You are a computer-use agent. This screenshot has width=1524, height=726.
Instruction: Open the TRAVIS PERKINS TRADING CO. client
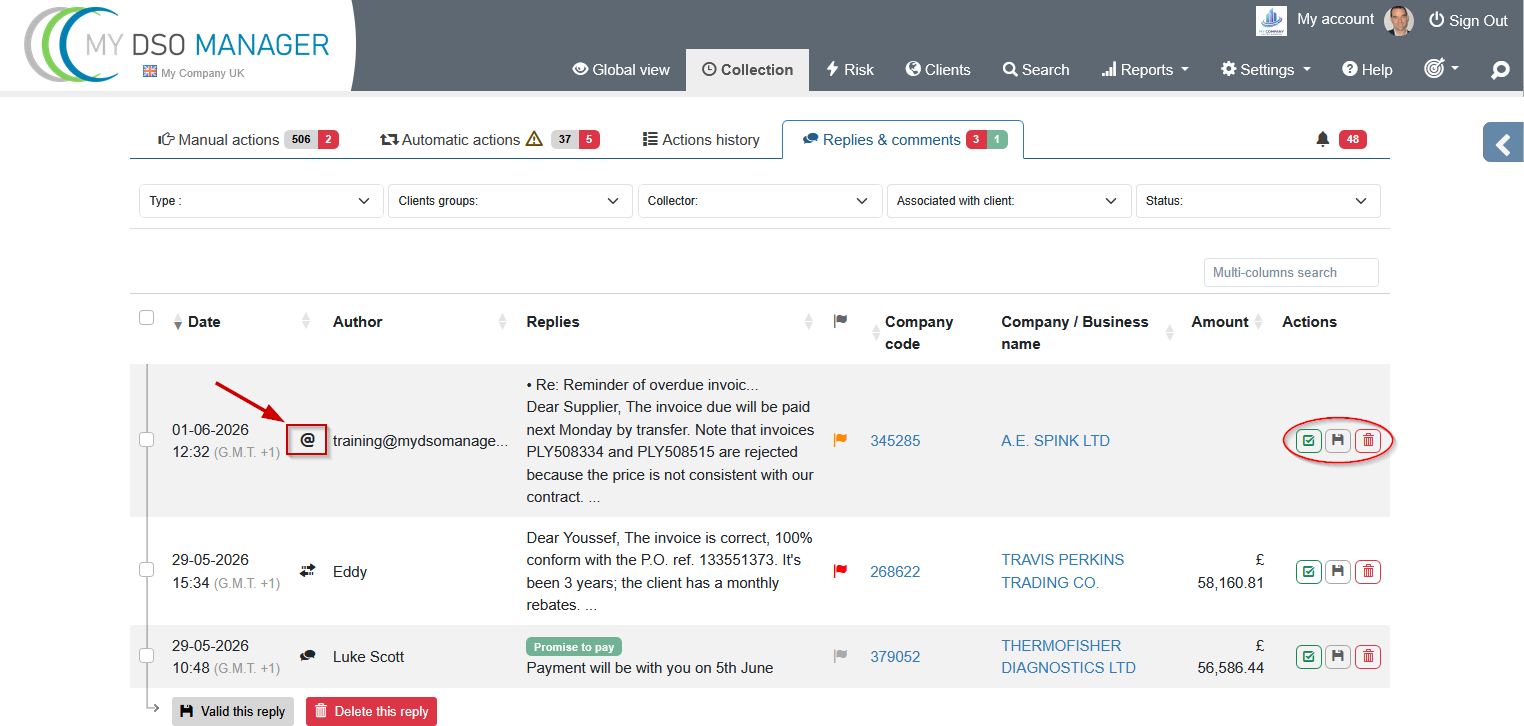1063,571
